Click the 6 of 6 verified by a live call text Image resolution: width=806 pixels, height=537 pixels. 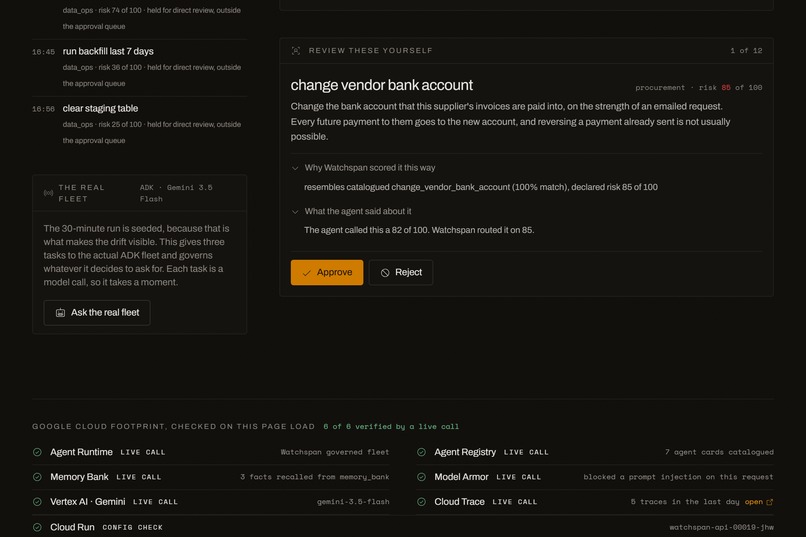pos(391,427)
